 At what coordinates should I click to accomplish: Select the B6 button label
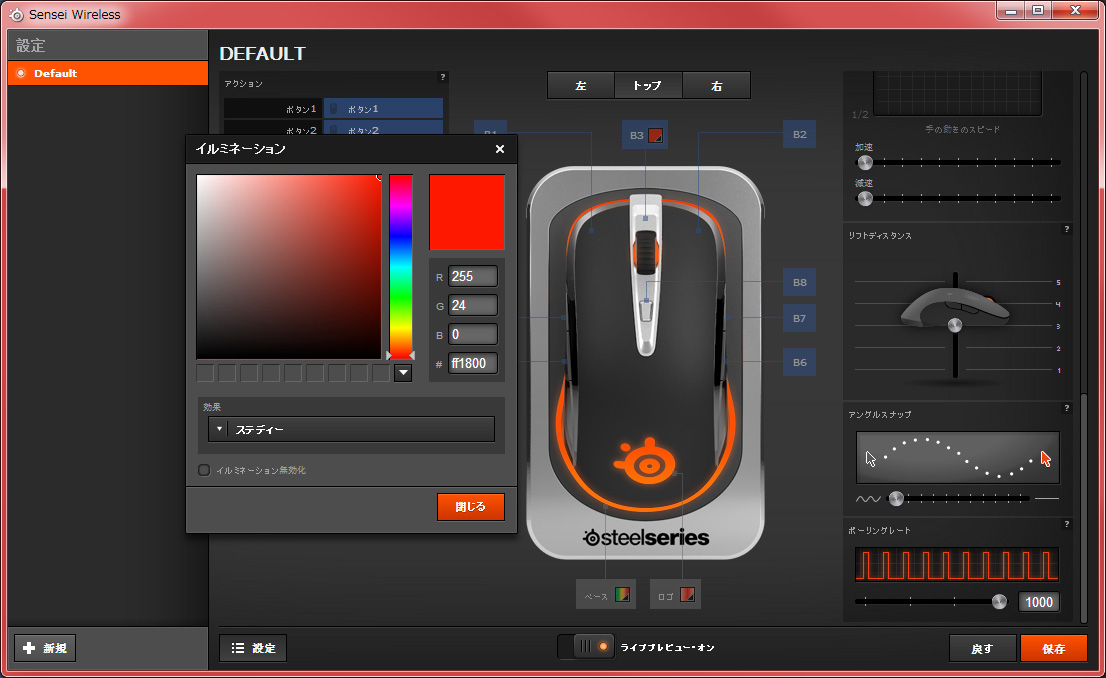coord(799,362)
